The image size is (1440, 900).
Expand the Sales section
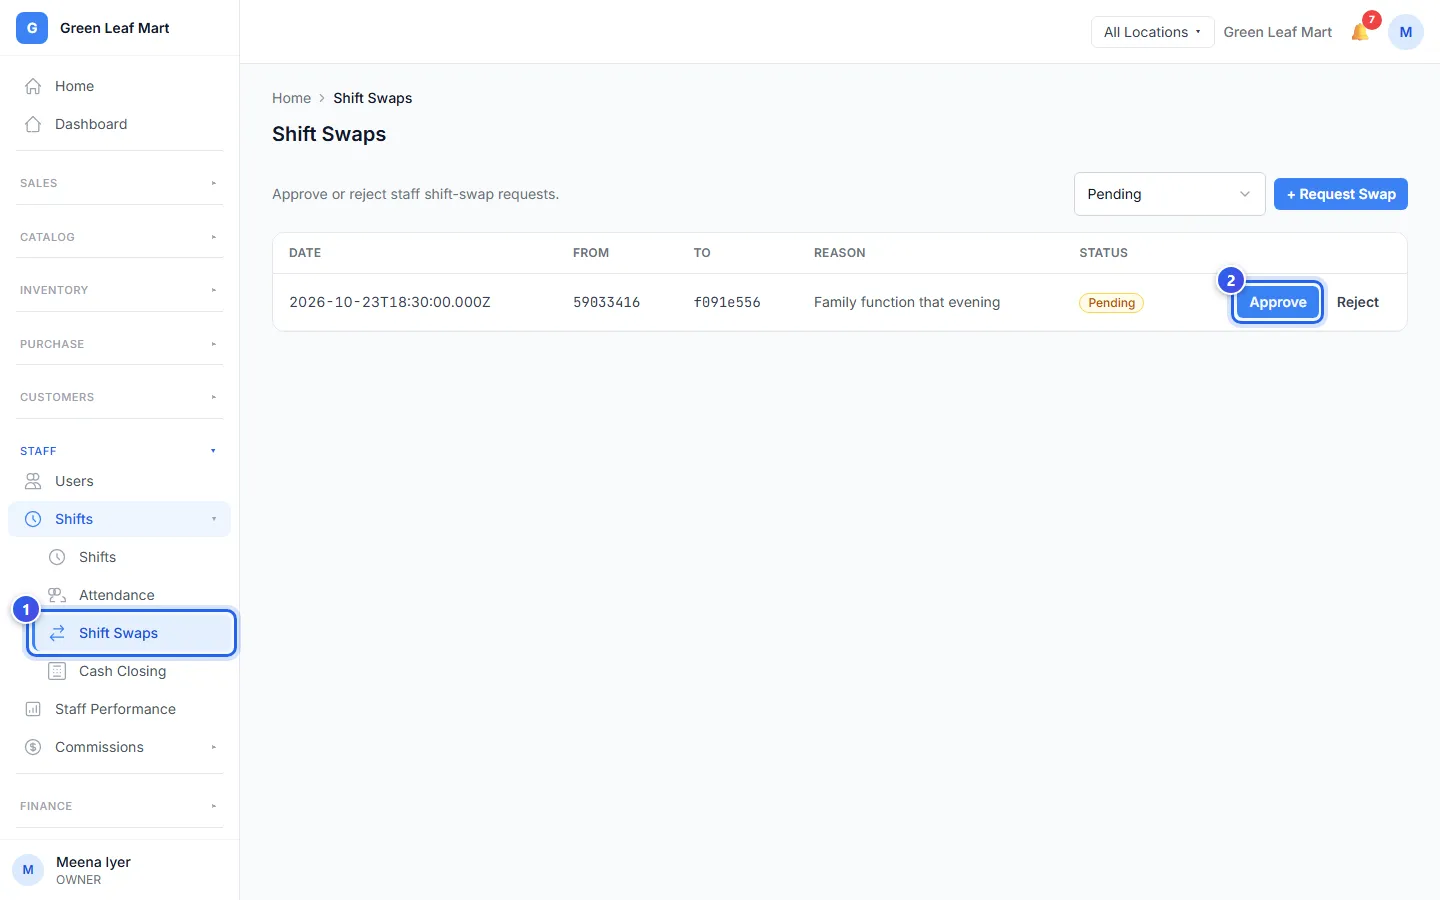(119, 183)
